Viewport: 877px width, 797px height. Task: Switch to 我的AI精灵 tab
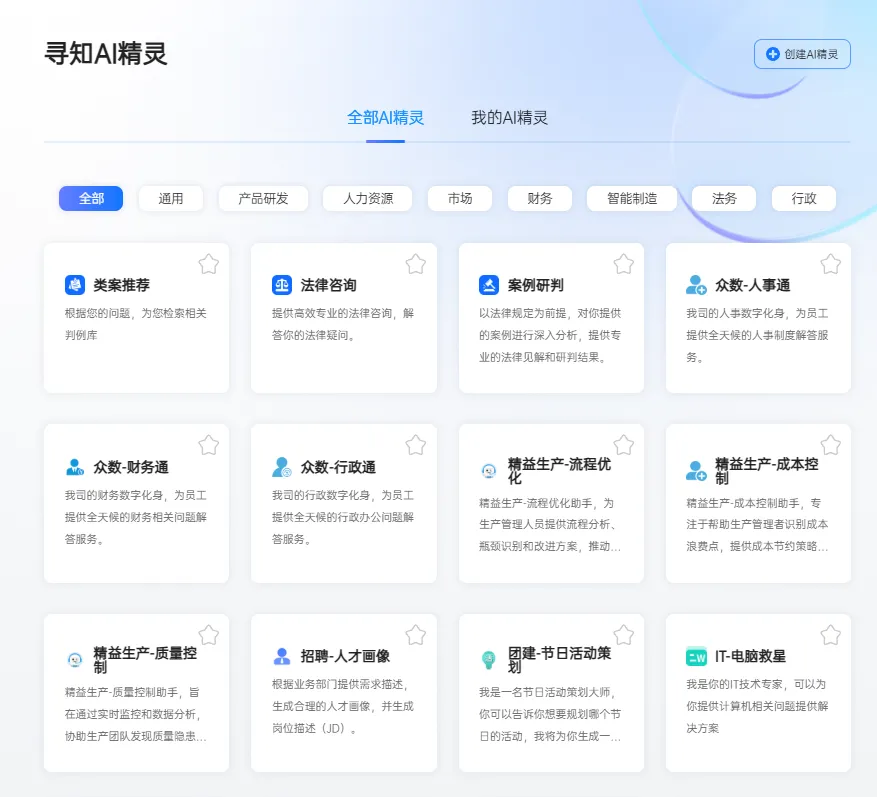[509, 118]
